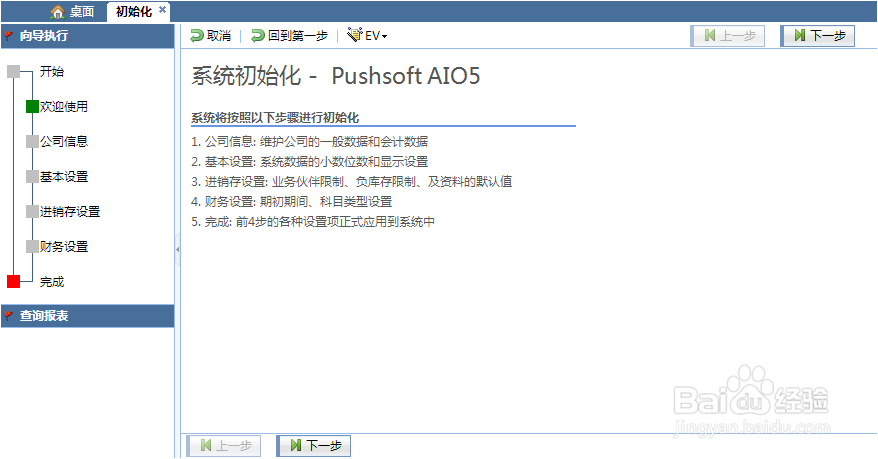Click the line 4. 财务设置 description
This screenshot has width=878, height=459.
tap(292, 202)
